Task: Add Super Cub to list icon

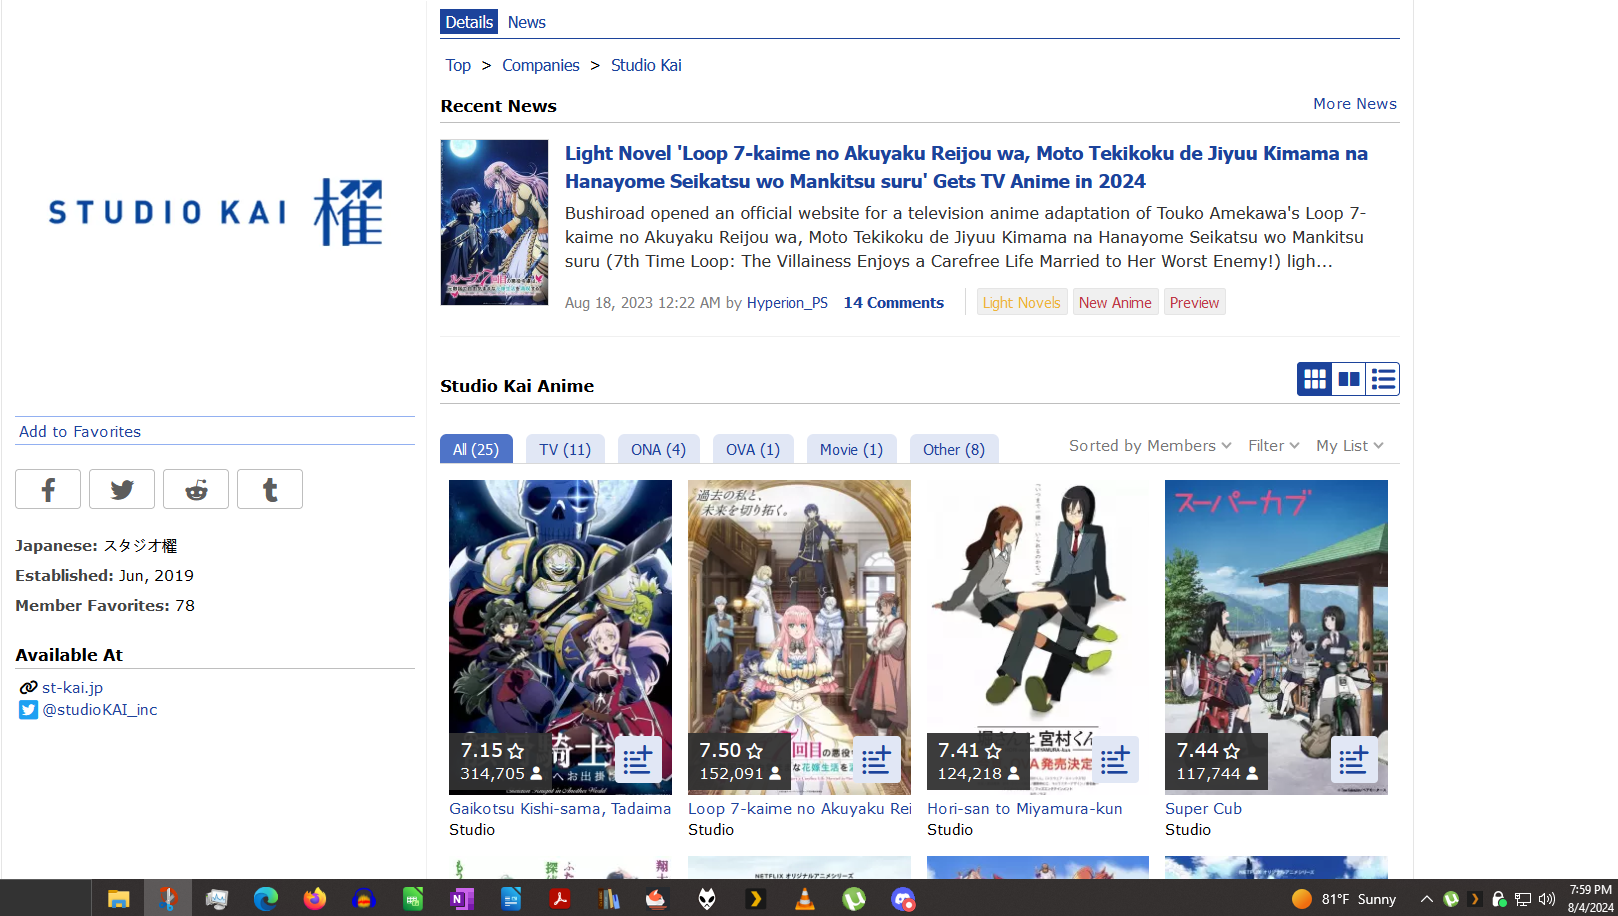Action: (x=1354, y=760)
